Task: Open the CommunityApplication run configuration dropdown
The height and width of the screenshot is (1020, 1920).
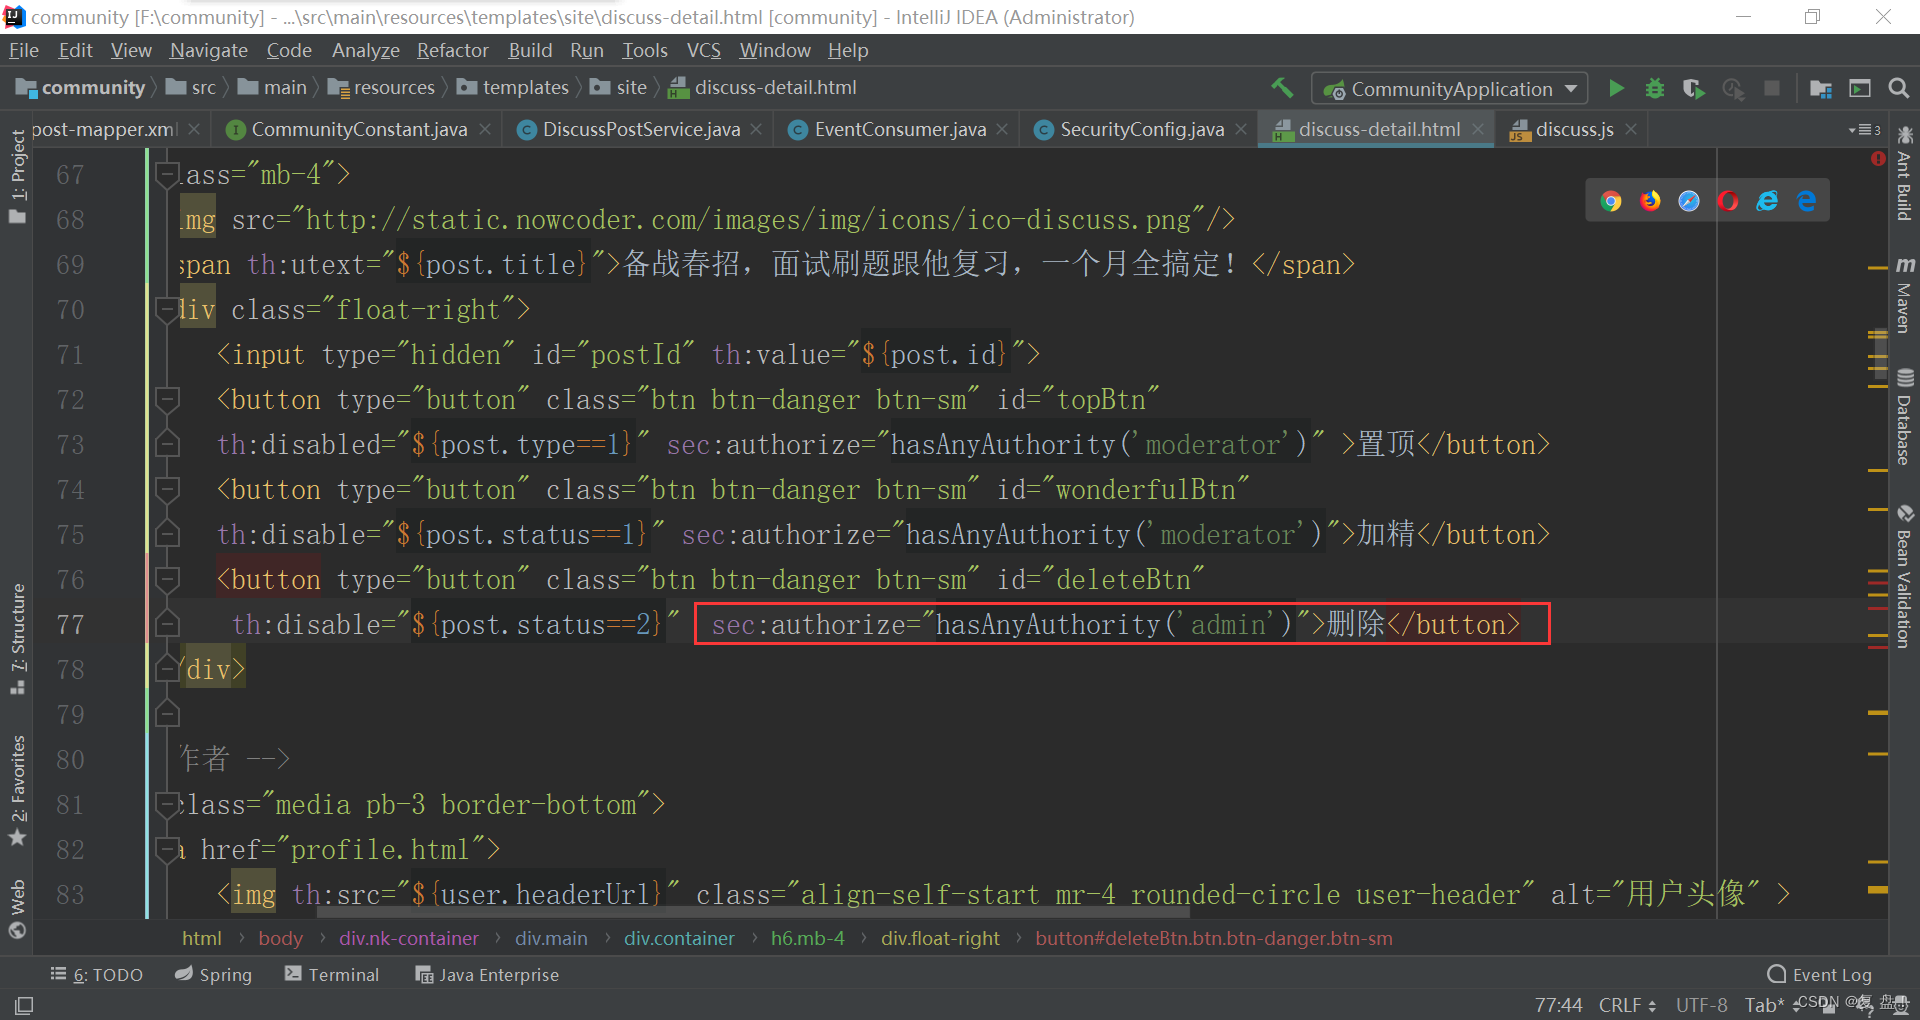Action: 1449,89
